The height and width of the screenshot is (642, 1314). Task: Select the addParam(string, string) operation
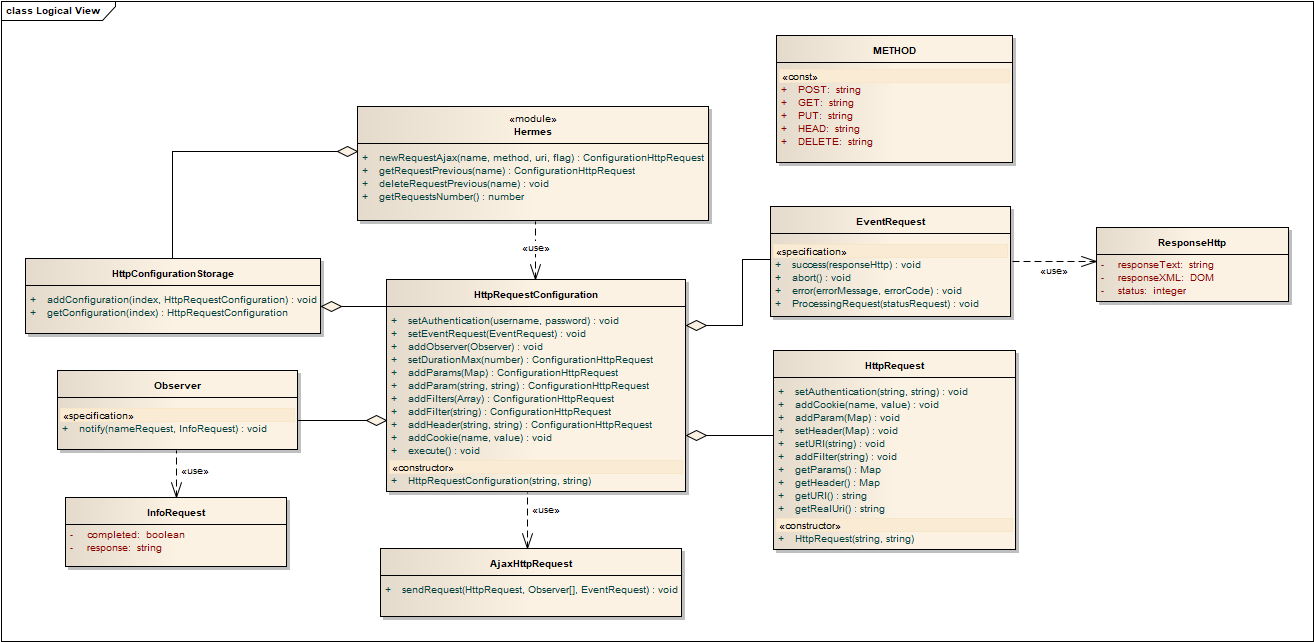(528, 386)
